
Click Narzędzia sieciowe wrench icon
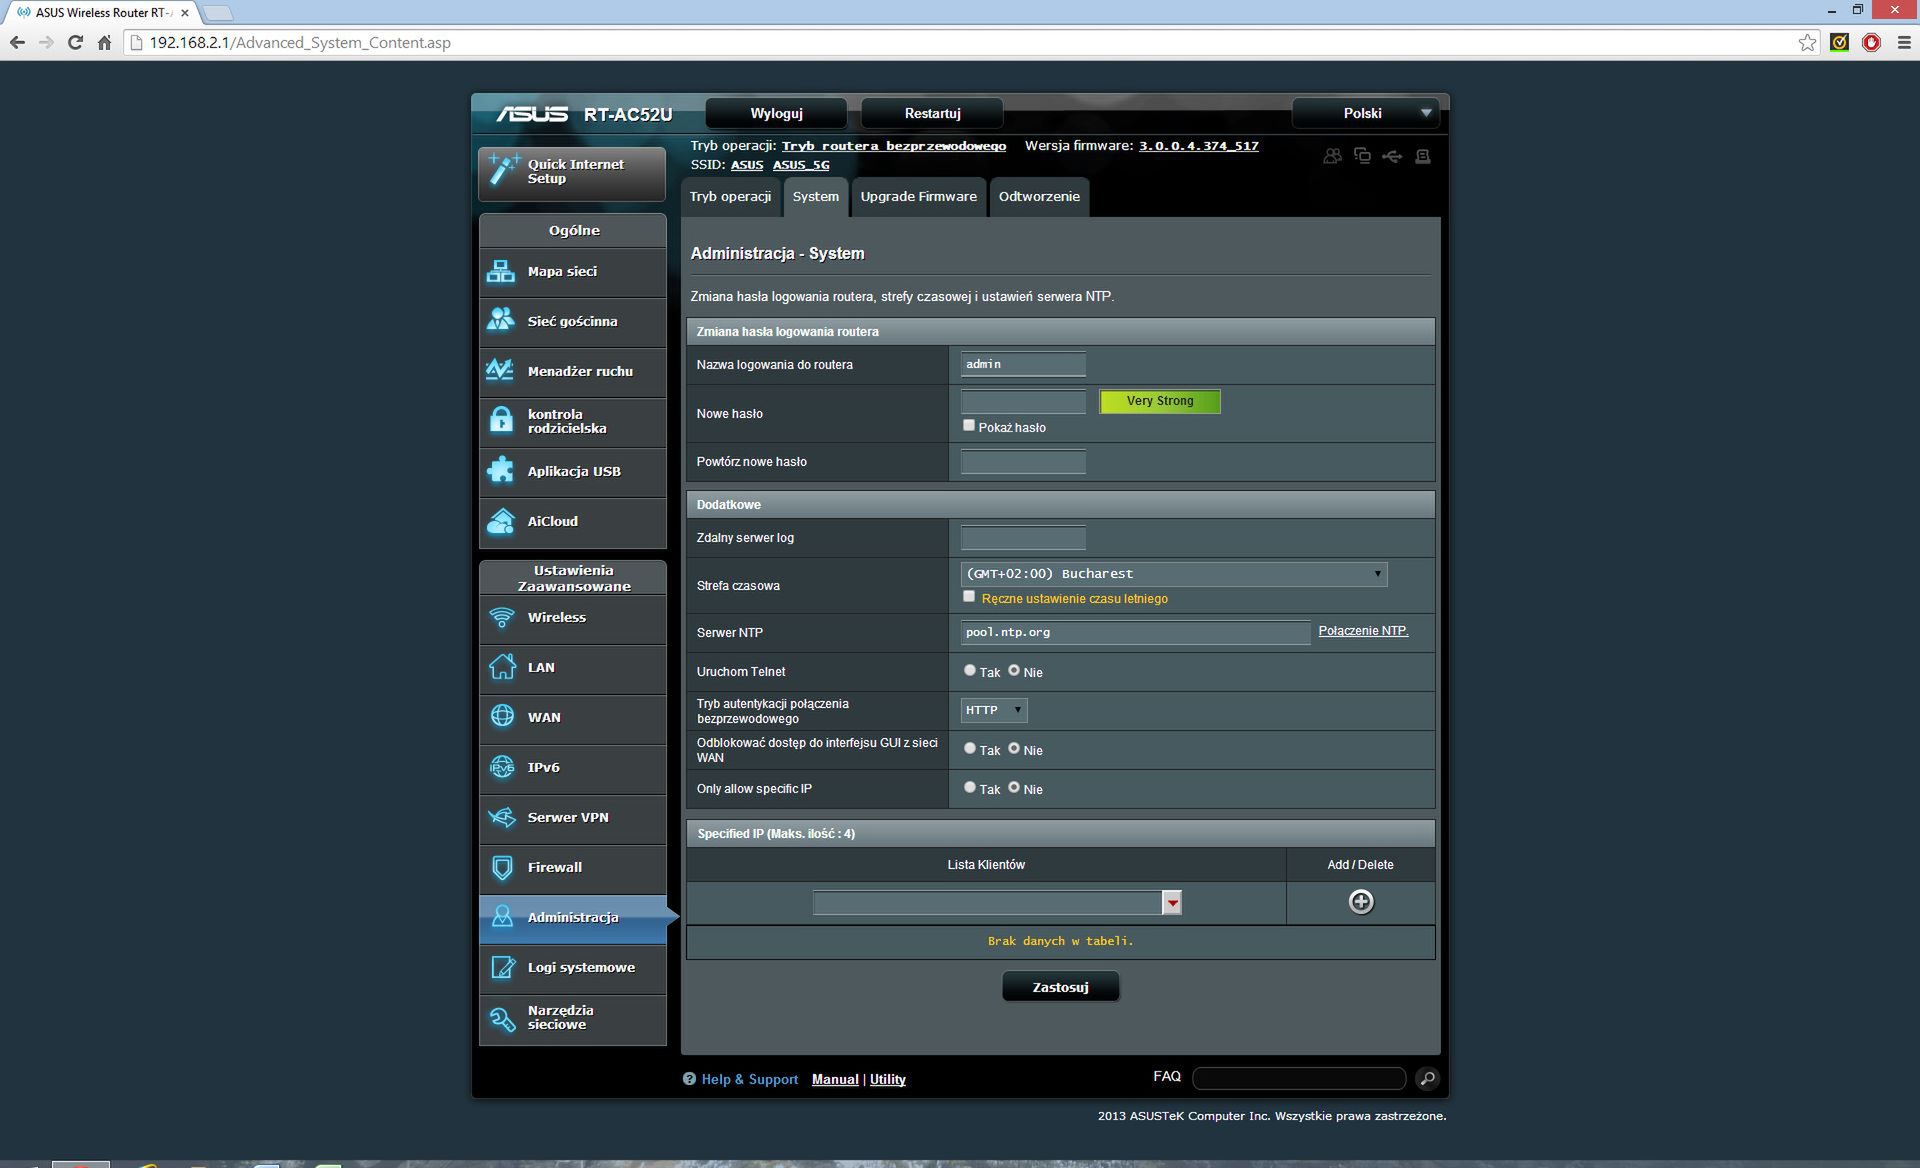click(502, 1018)
